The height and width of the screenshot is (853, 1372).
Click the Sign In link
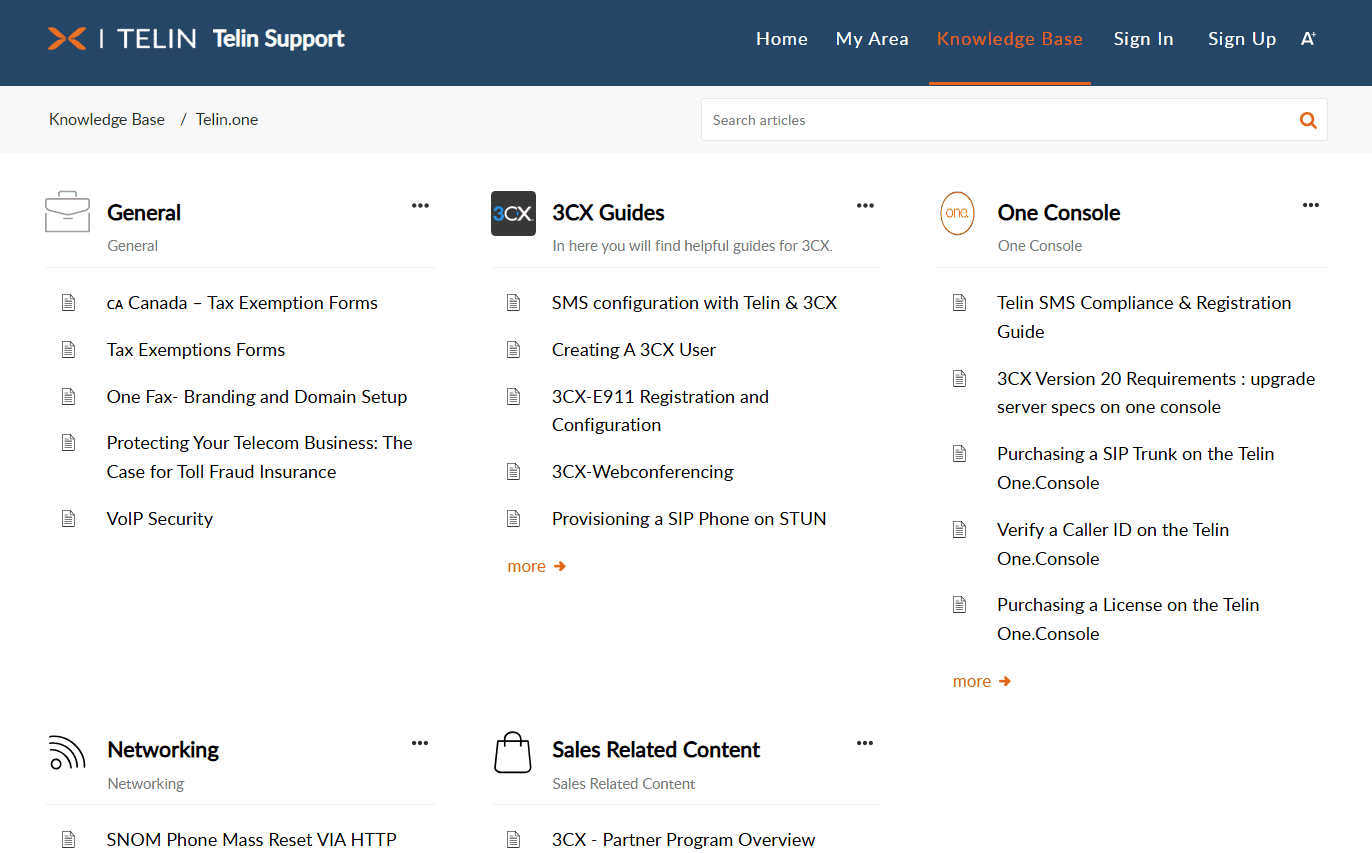[1143, 39]
